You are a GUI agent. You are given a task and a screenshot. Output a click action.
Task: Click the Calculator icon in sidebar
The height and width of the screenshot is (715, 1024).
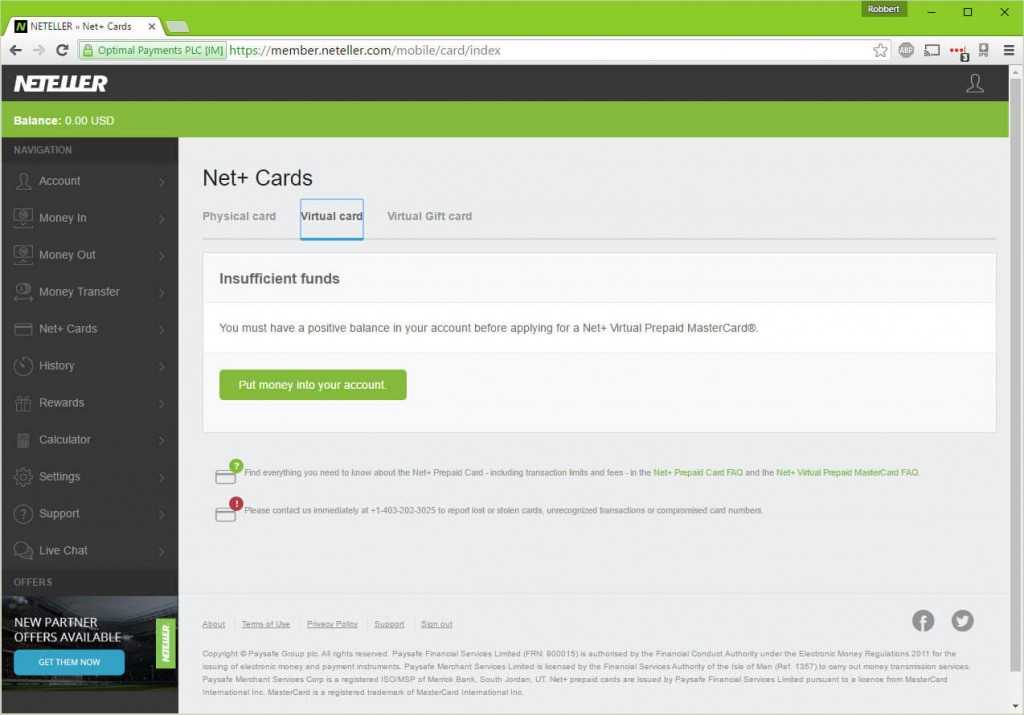click(22, 440)
